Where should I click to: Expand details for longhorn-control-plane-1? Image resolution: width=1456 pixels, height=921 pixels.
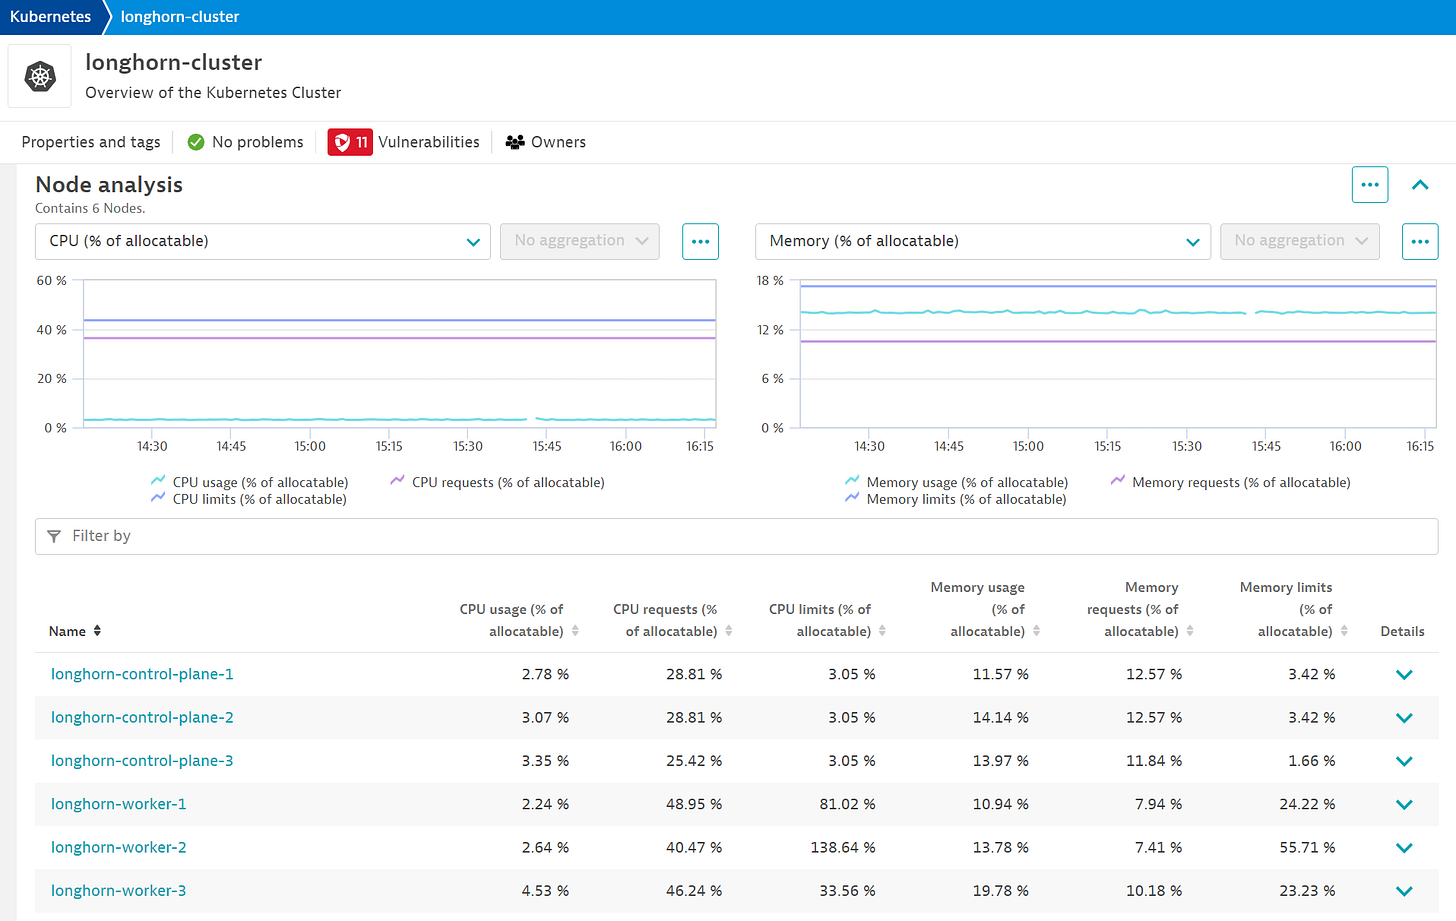(x=1404, y=675)
